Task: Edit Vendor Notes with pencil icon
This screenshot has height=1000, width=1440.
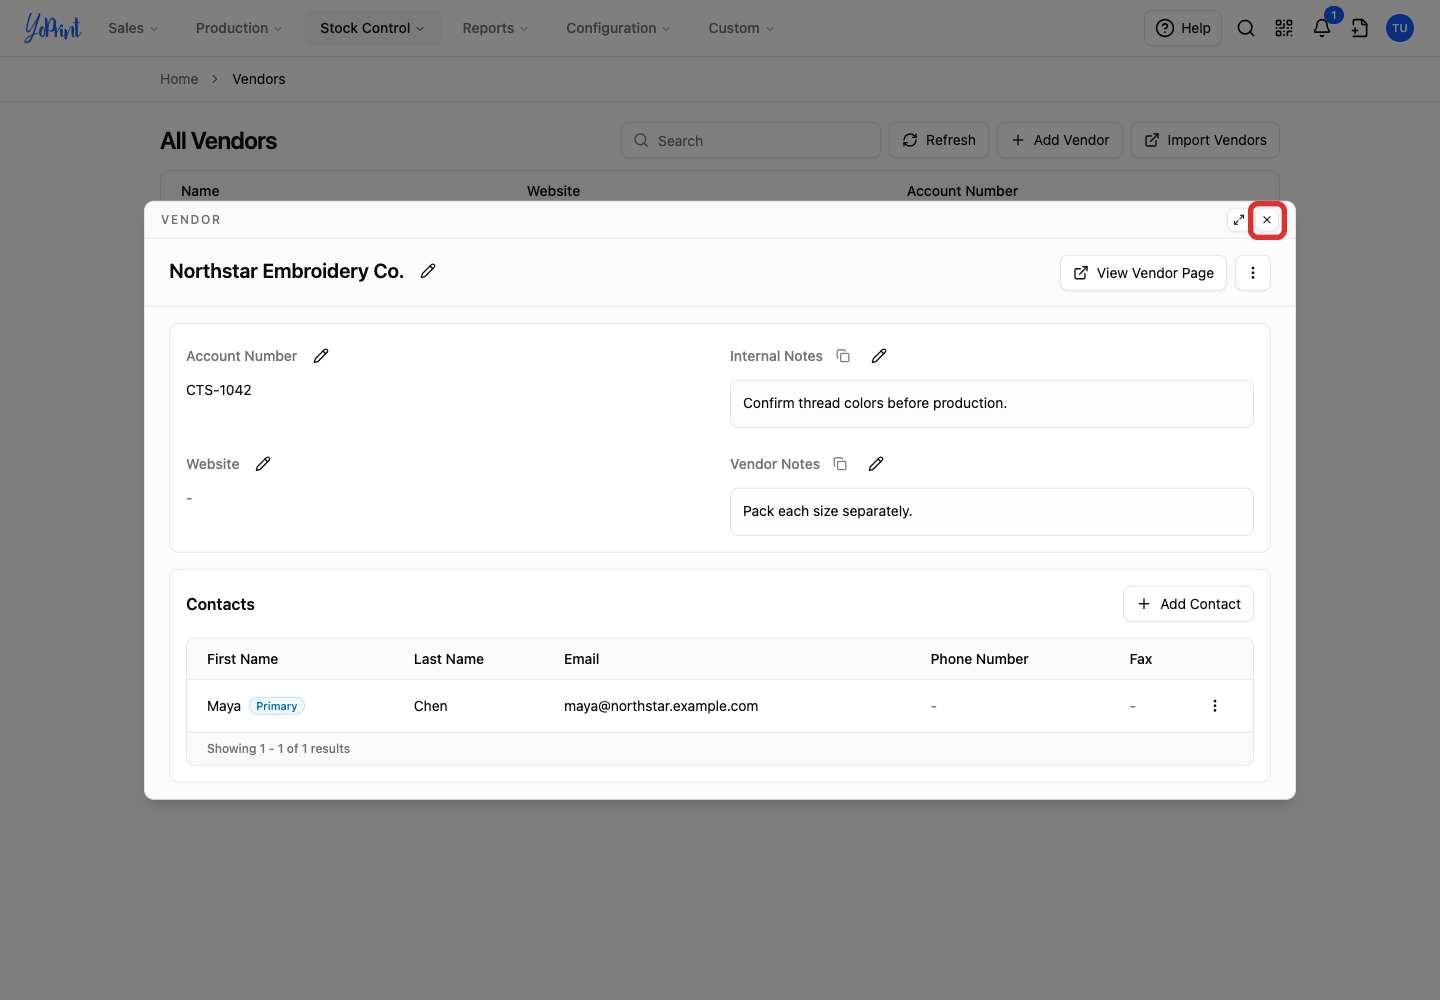Action: pyautogui.click(x=876, y=464)
